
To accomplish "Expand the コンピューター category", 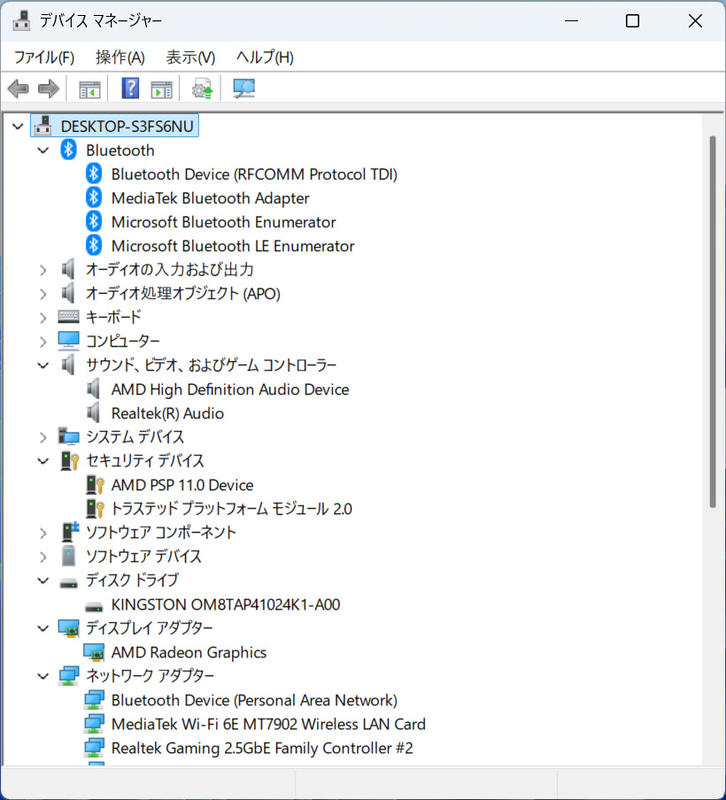I will [43, 341].
